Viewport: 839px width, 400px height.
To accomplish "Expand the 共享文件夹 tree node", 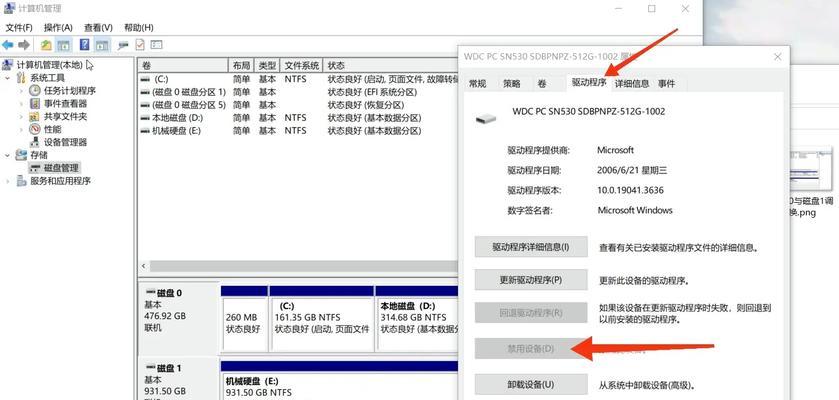I will click(21, 117).
